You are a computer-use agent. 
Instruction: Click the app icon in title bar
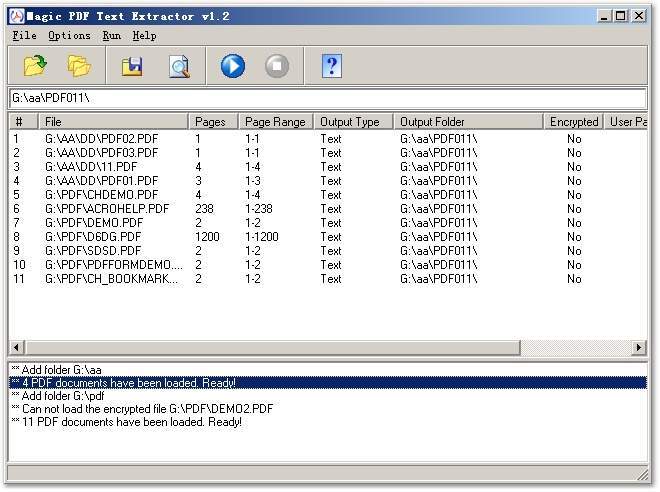pyautogui.click(x=16, y=16)
